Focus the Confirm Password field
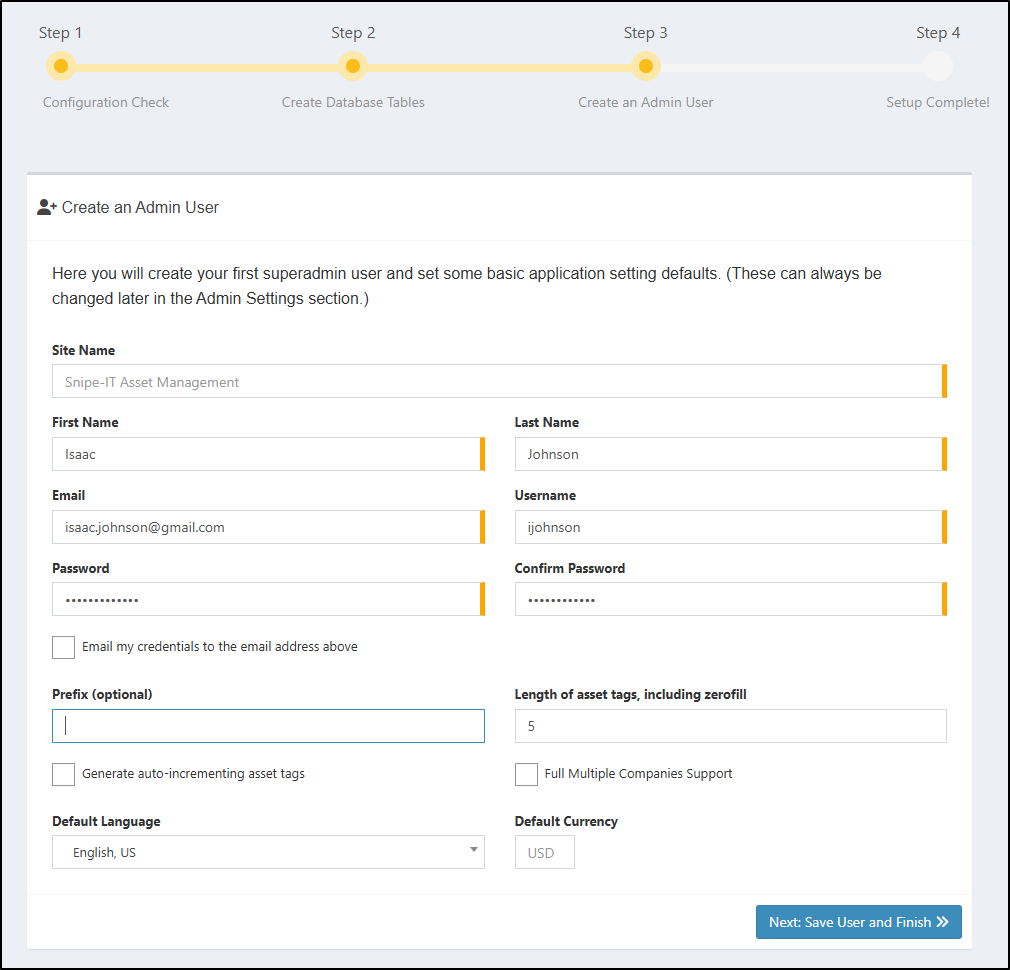1010x970 pixels. click(x=728, y=600)
